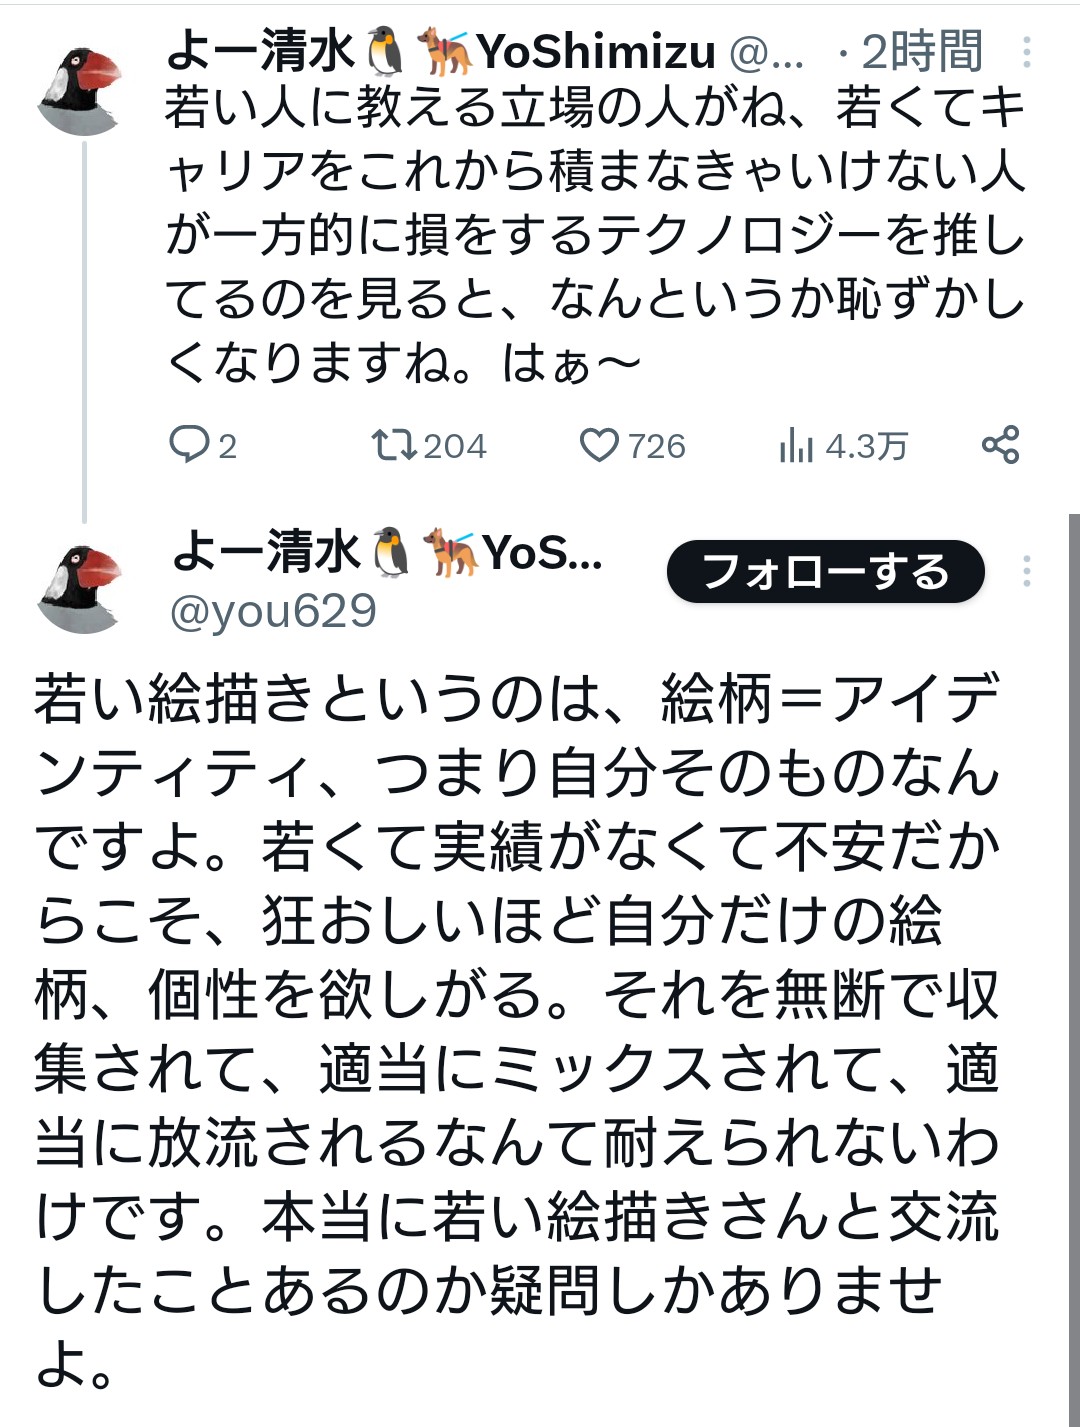Tap the top bird profile avatar
This screenshot has width=1080, height=1427.
(x=81, y=90)
